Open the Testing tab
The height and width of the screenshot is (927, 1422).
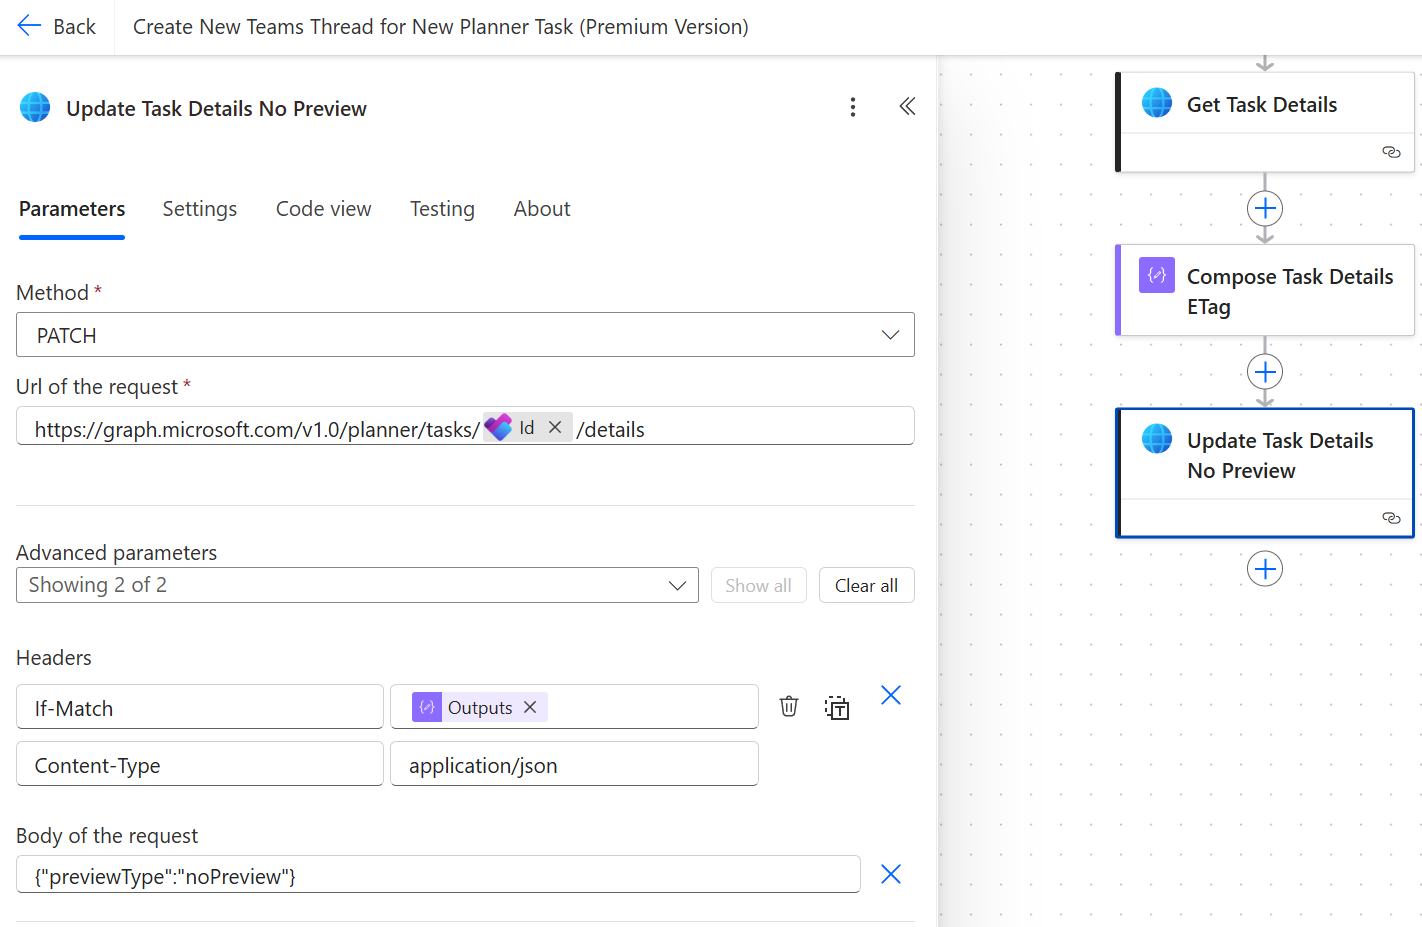pos(442,209)
